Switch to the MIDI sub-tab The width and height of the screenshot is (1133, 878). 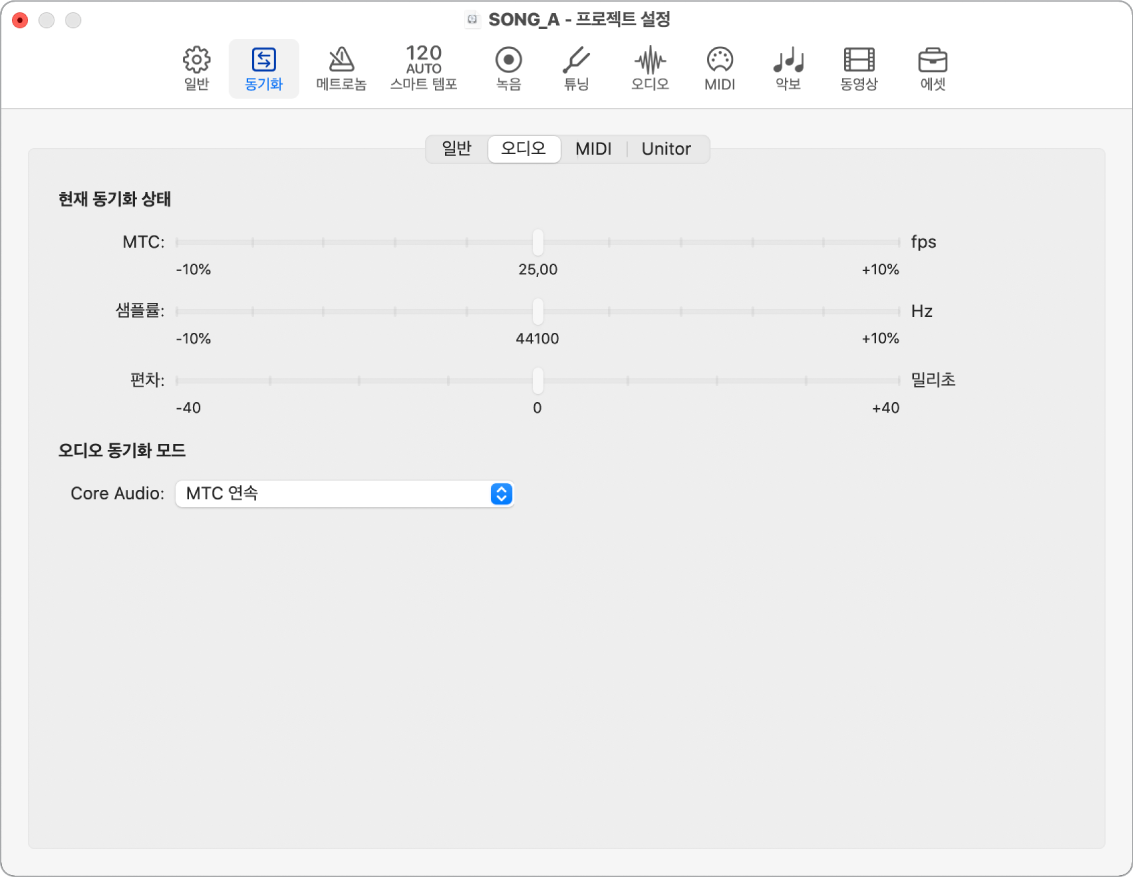tap(593, 149)
